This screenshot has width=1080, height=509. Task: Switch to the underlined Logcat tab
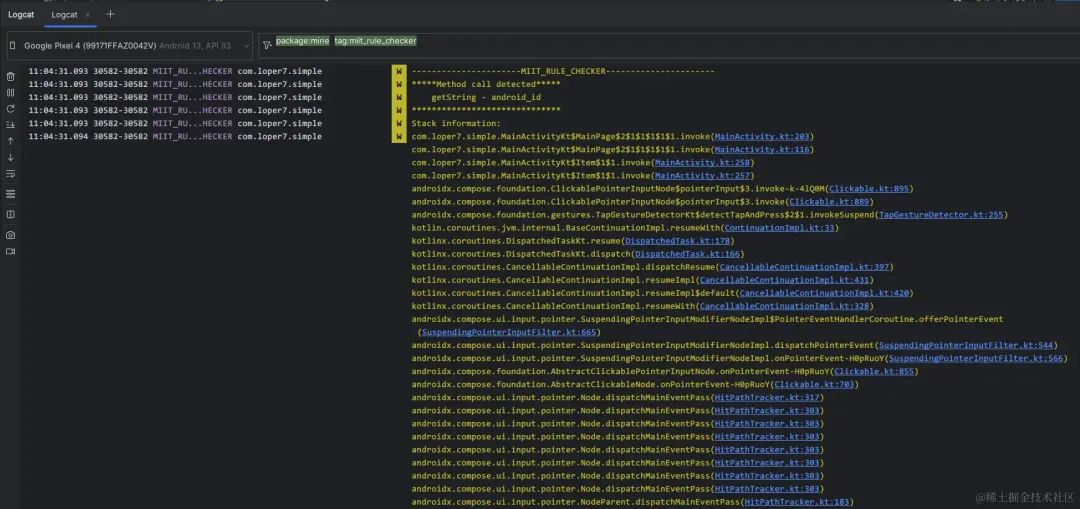(65, 14)
